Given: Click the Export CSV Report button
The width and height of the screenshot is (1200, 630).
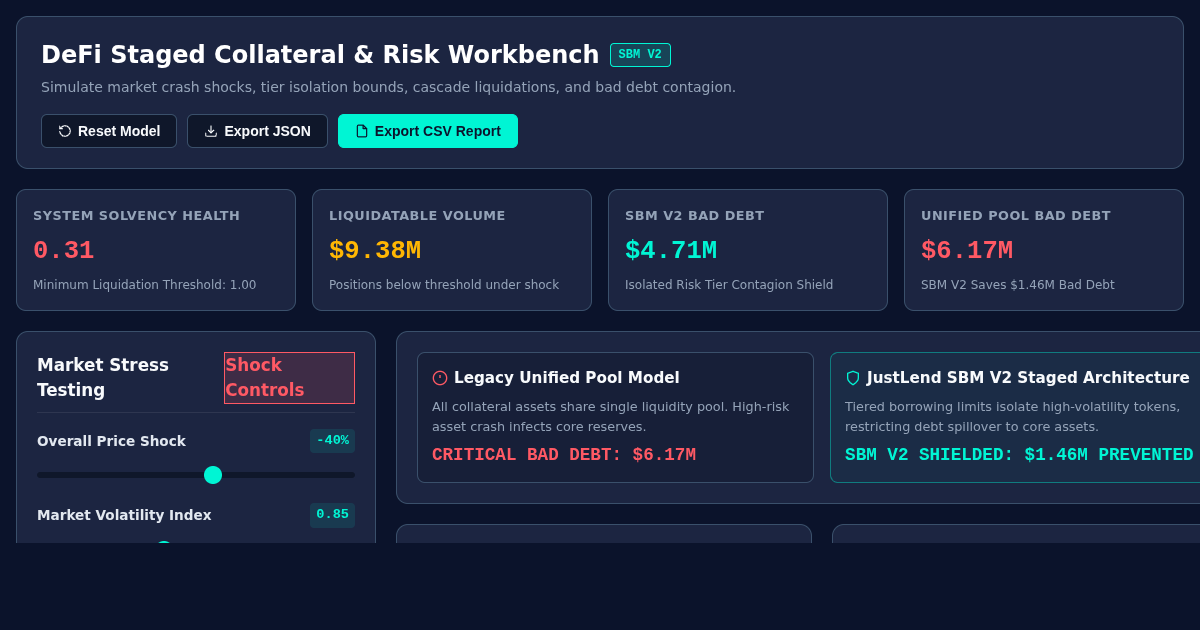Looking at the screenshot, I should (428, 131).
